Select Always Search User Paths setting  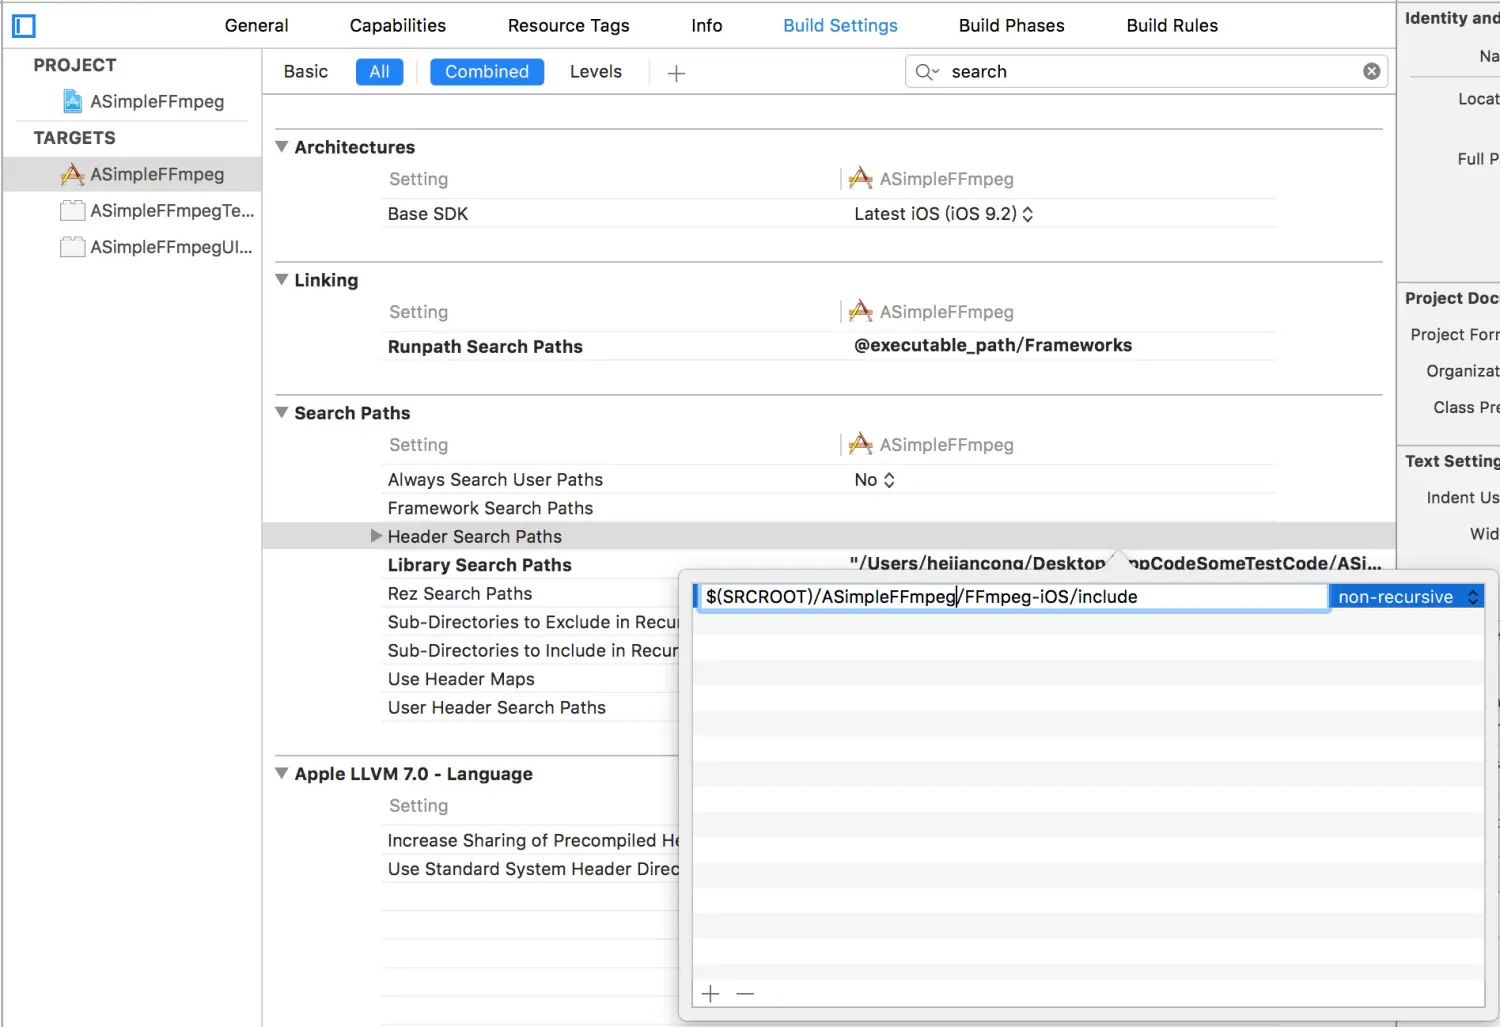495,480
